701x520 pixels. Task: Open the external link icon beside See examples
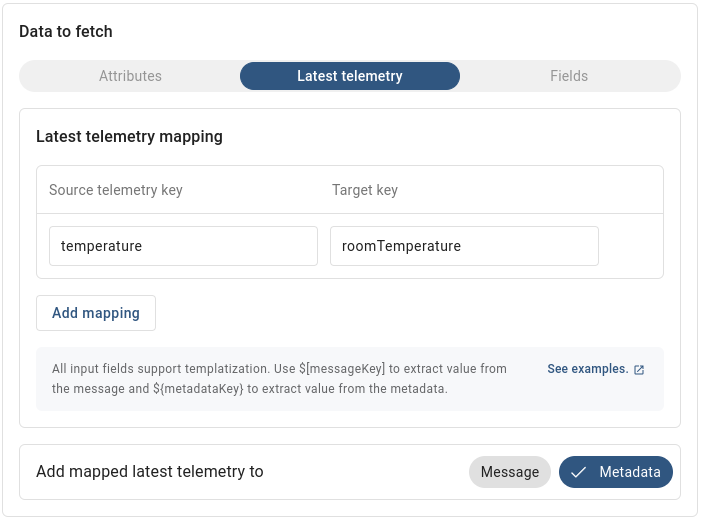coord(640,369)
